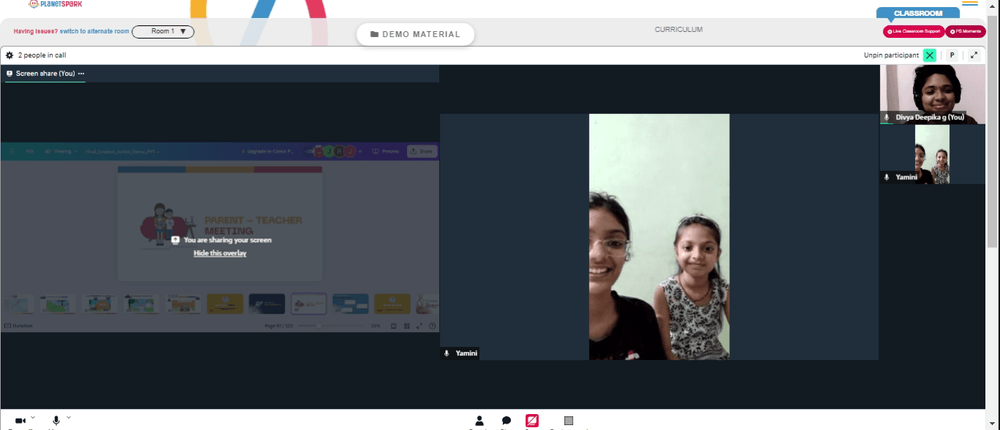Click the '2 people in call' text
Image resolution: width=1000 pixels, height=430 pixels.
tap(42, 56)
